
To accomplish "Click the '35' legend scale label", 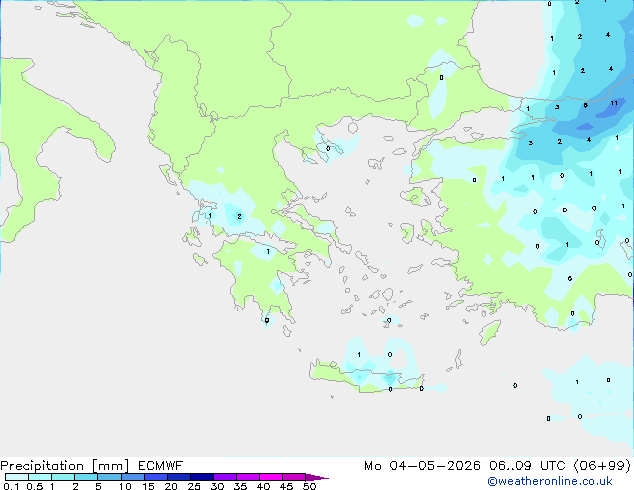I will coord(240,486).
